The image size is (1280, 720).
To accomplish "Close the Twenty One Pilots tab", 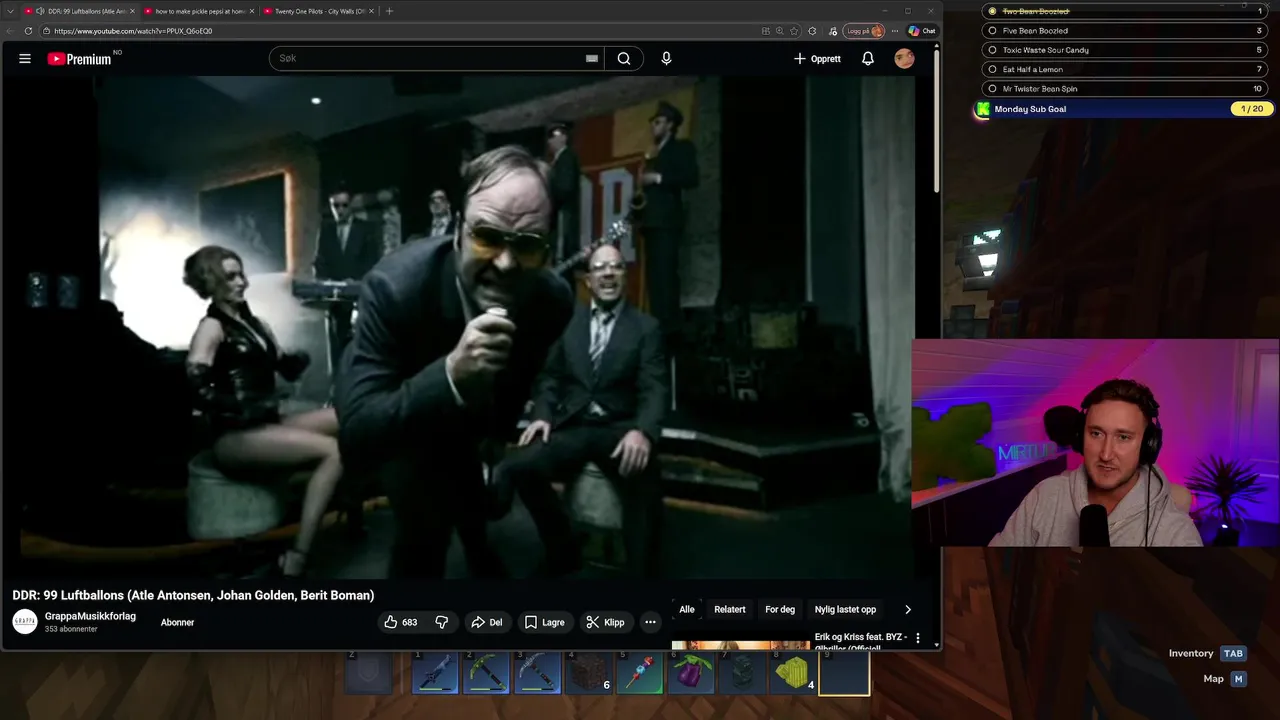I will tap(371, 11).
